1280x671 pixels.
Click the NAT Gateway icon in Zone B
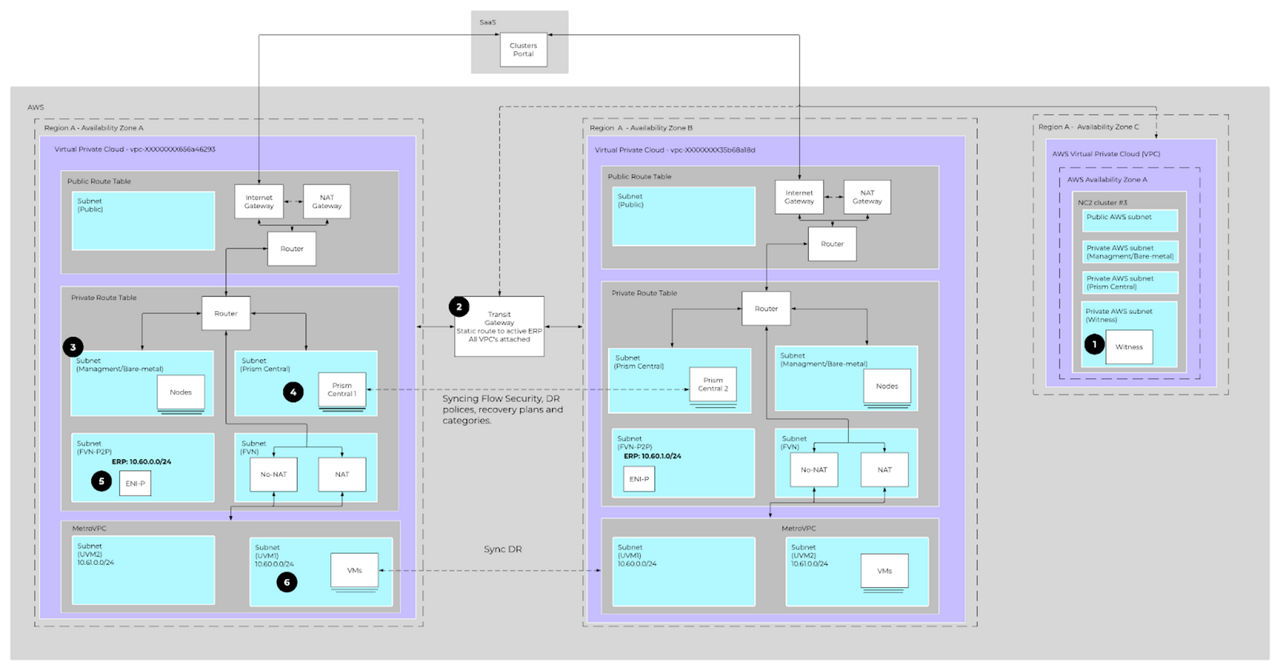click(x=866, y=196)
